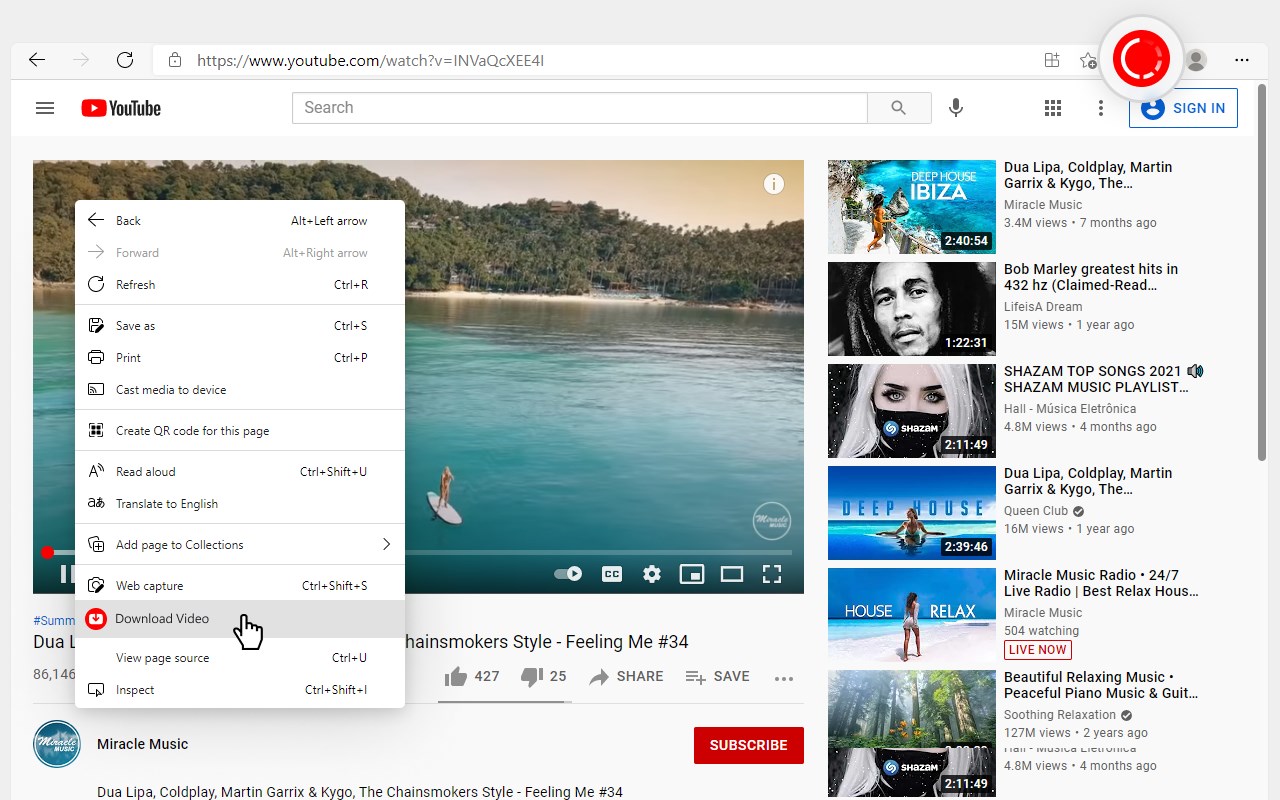
Task: Click the SAVE to playlist button
Action: coord(717,677)
